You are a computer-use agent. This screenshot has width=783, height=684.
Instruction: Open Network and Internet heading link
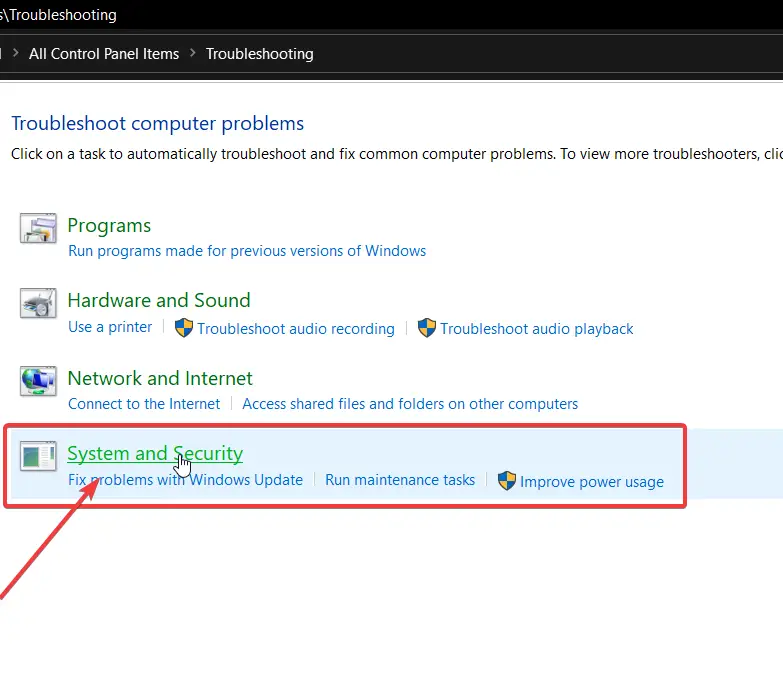coord(160,378)
